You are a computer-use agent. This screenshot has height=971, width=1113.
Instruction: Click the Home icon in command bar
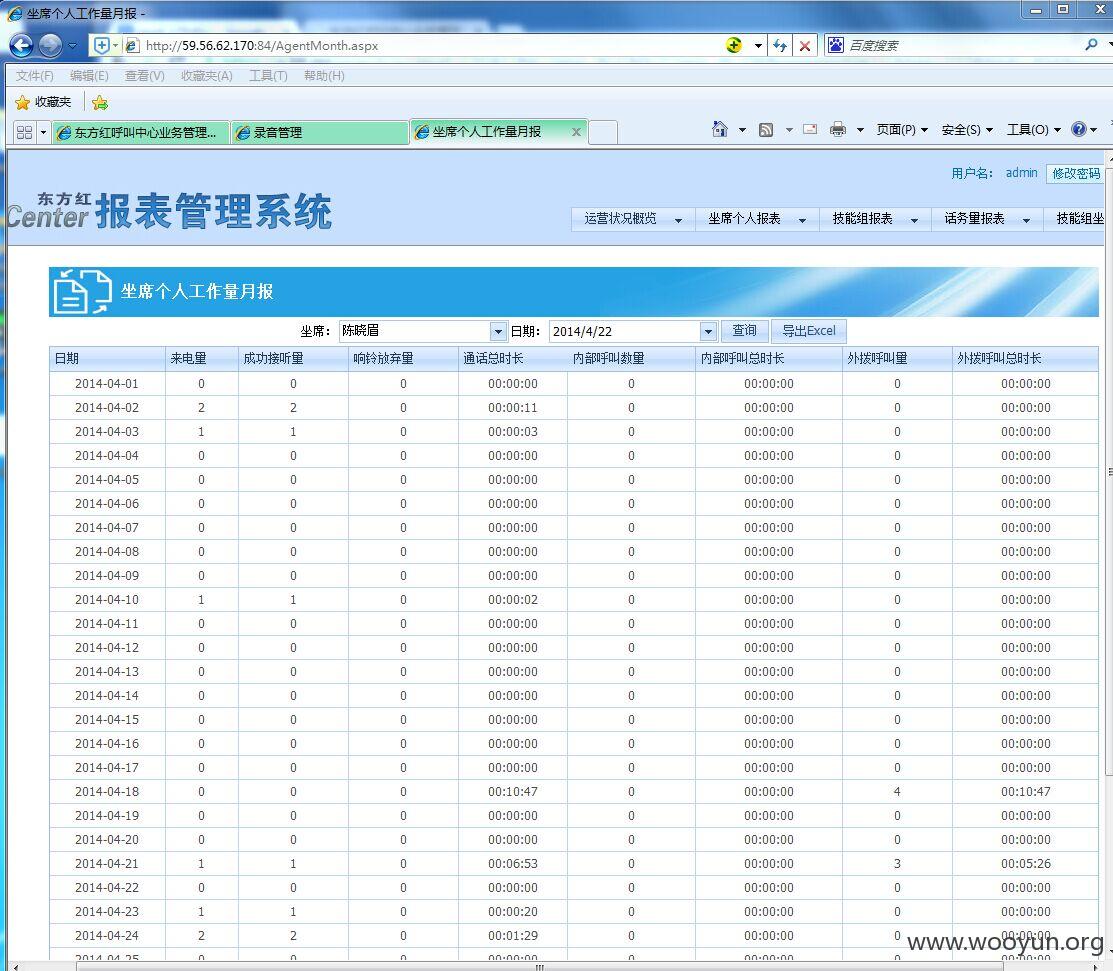(x=720, y=129)
